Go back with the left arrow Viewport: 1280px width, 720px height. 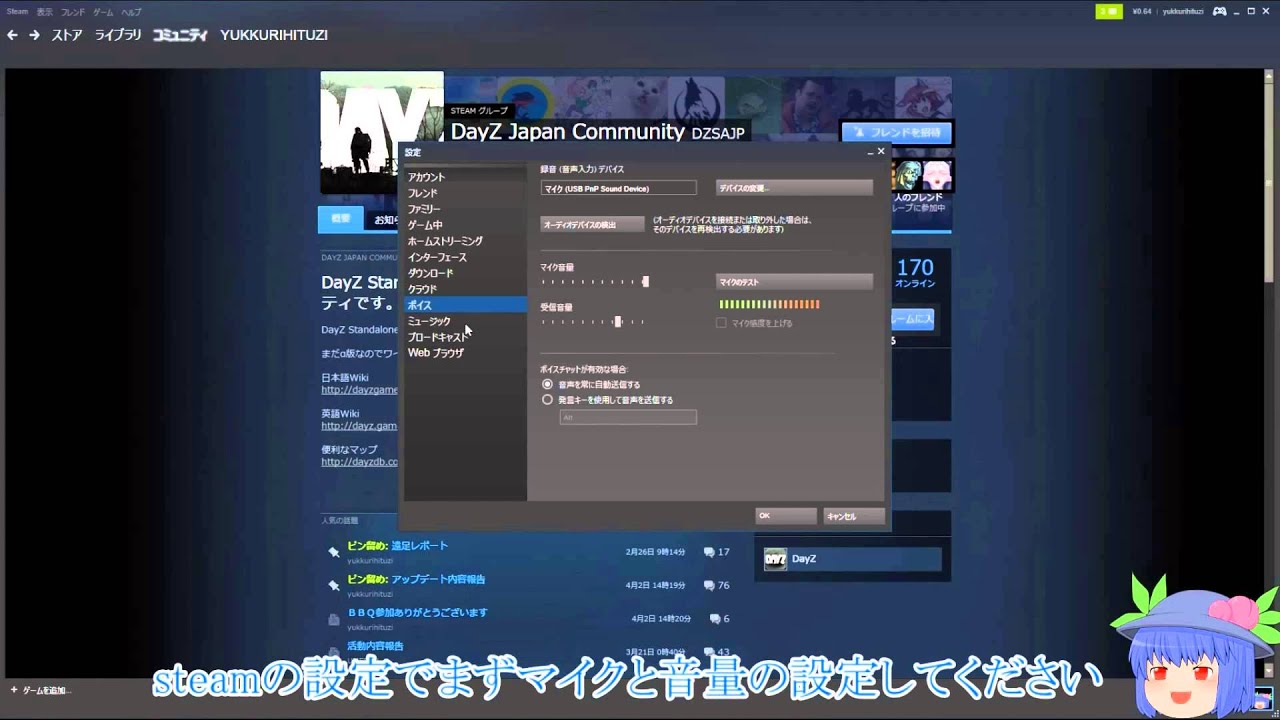[12, 35]
